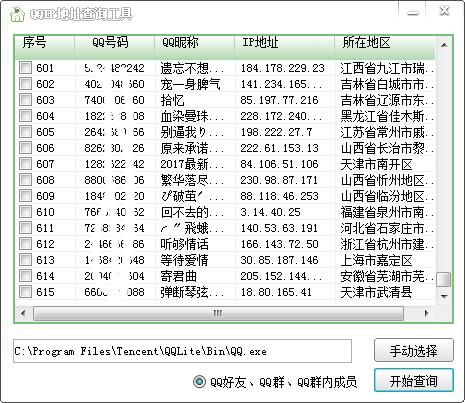465x403 pixels.
Task: Select the region cell starting 黑龙江省佳木斯
Action: coord(387,116)
